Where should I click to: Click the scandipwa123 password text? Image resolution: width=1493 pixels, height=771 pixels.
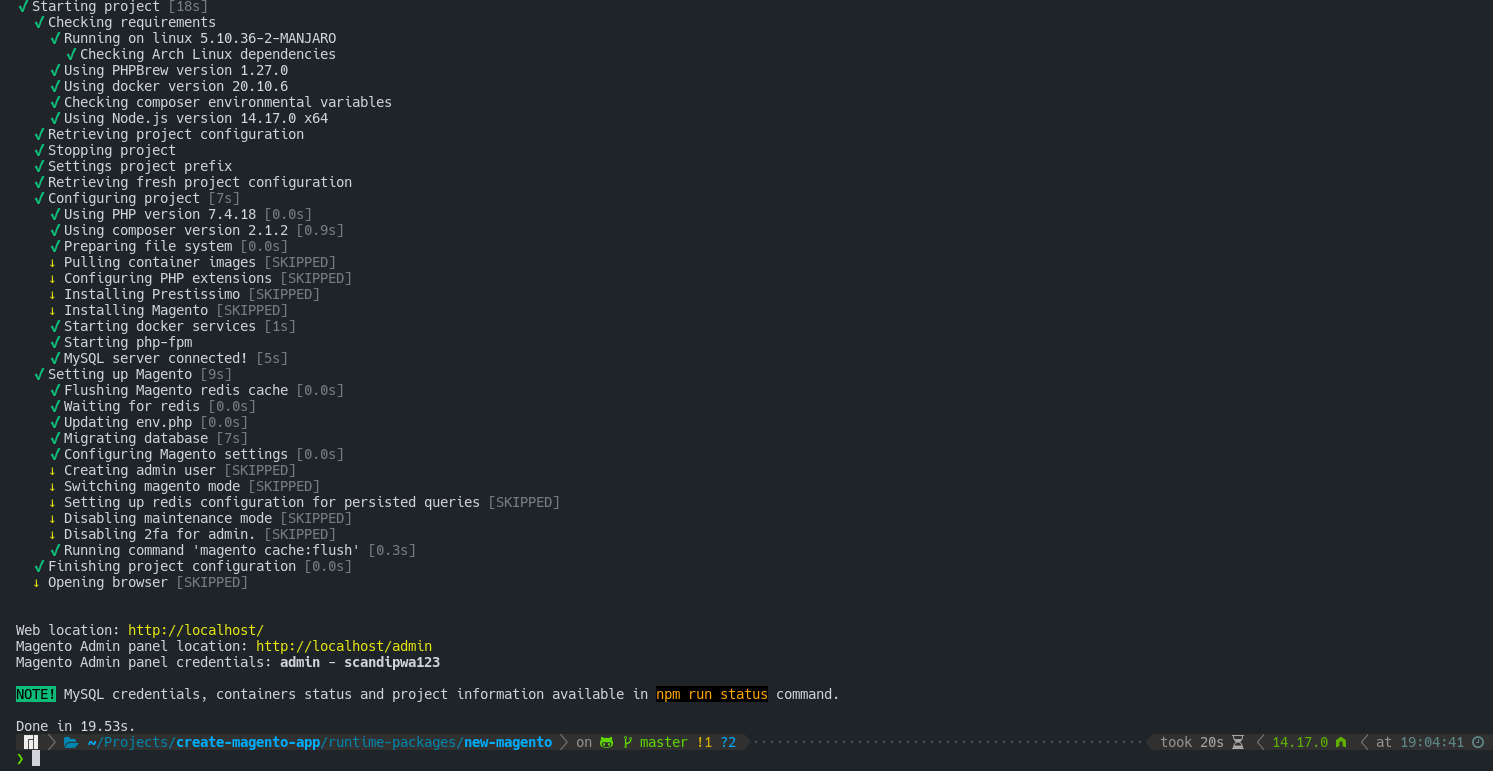tap(392, 662)
